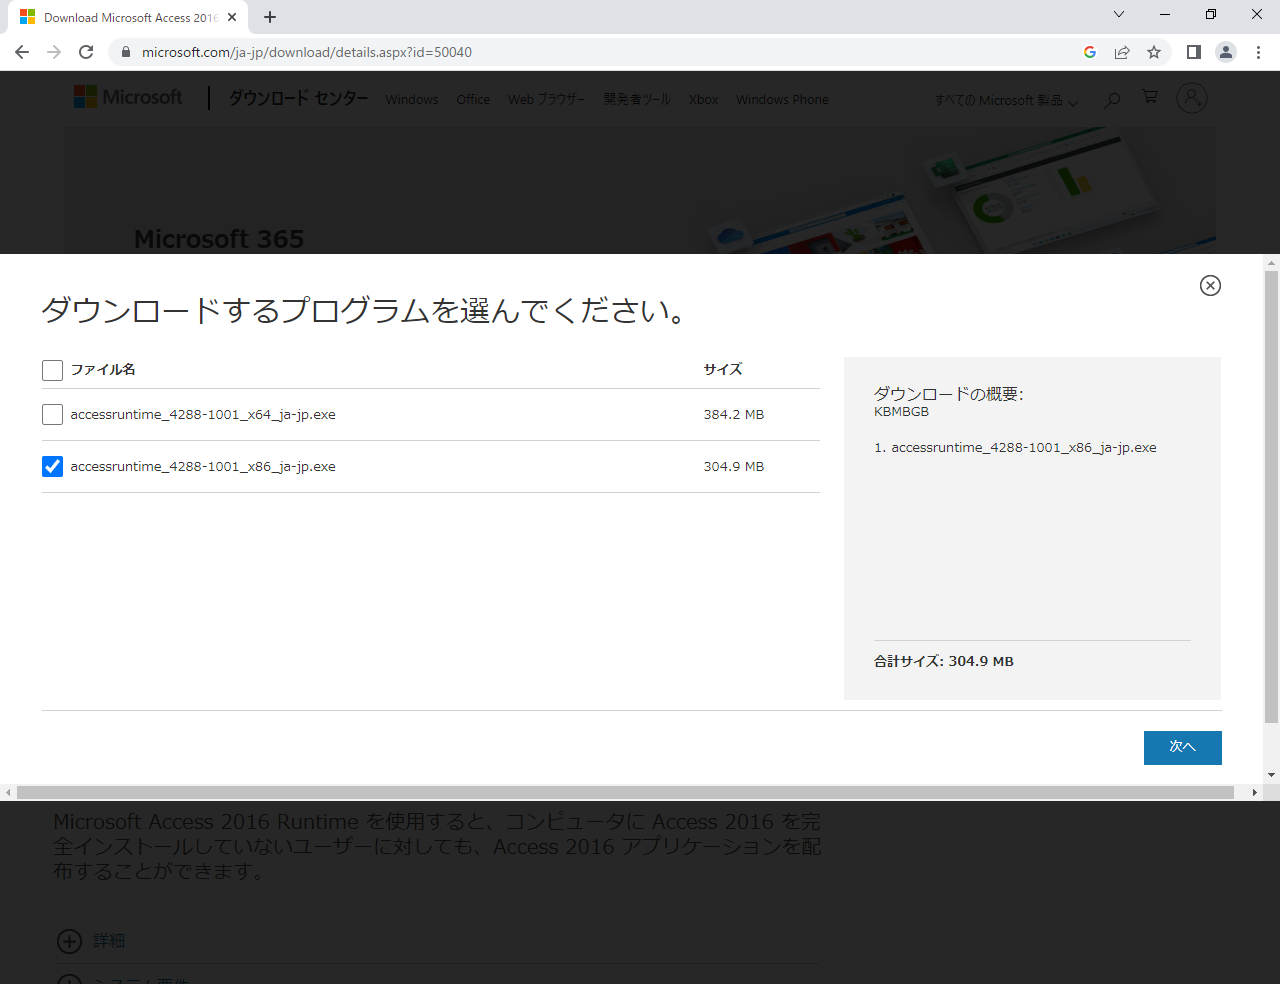This screenshot has width=1280, height=984.
Task: Click the サイズ column header
Action: [722, 370]
